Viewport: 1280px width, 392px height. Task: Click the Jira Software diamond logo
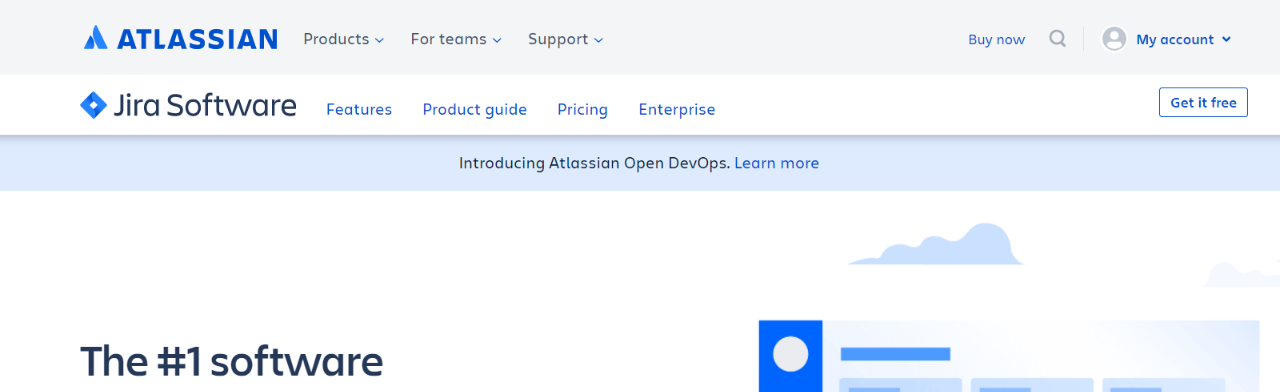coord(93,105)
